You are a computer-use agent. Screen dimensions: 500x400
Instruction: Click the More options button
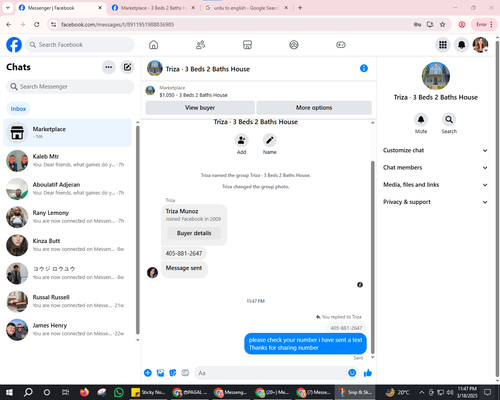[314, 108]
